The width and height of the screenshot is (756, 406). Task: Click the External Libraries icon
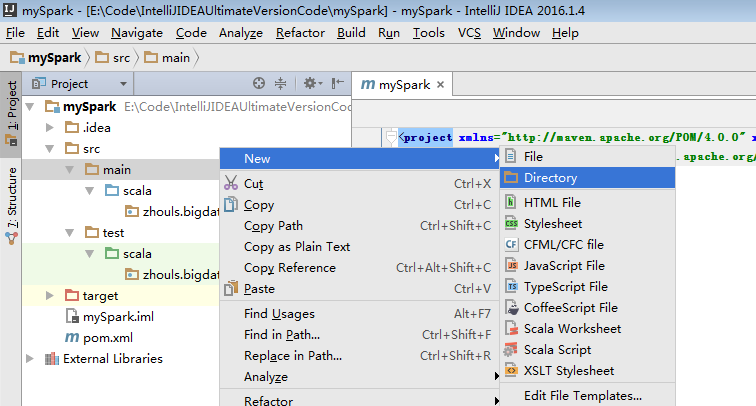coord(52,359)
